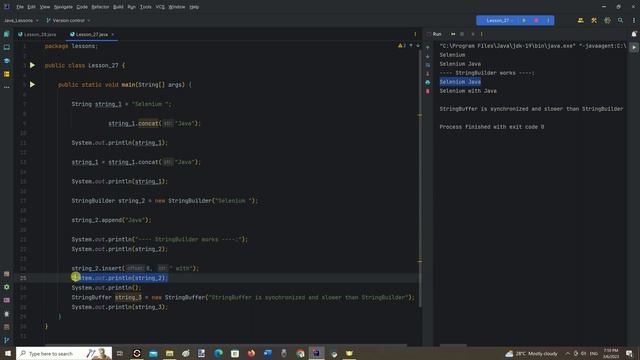Open Firefox from the taskbar
This screenshot has height=360, width=640.
click(251, 353)
